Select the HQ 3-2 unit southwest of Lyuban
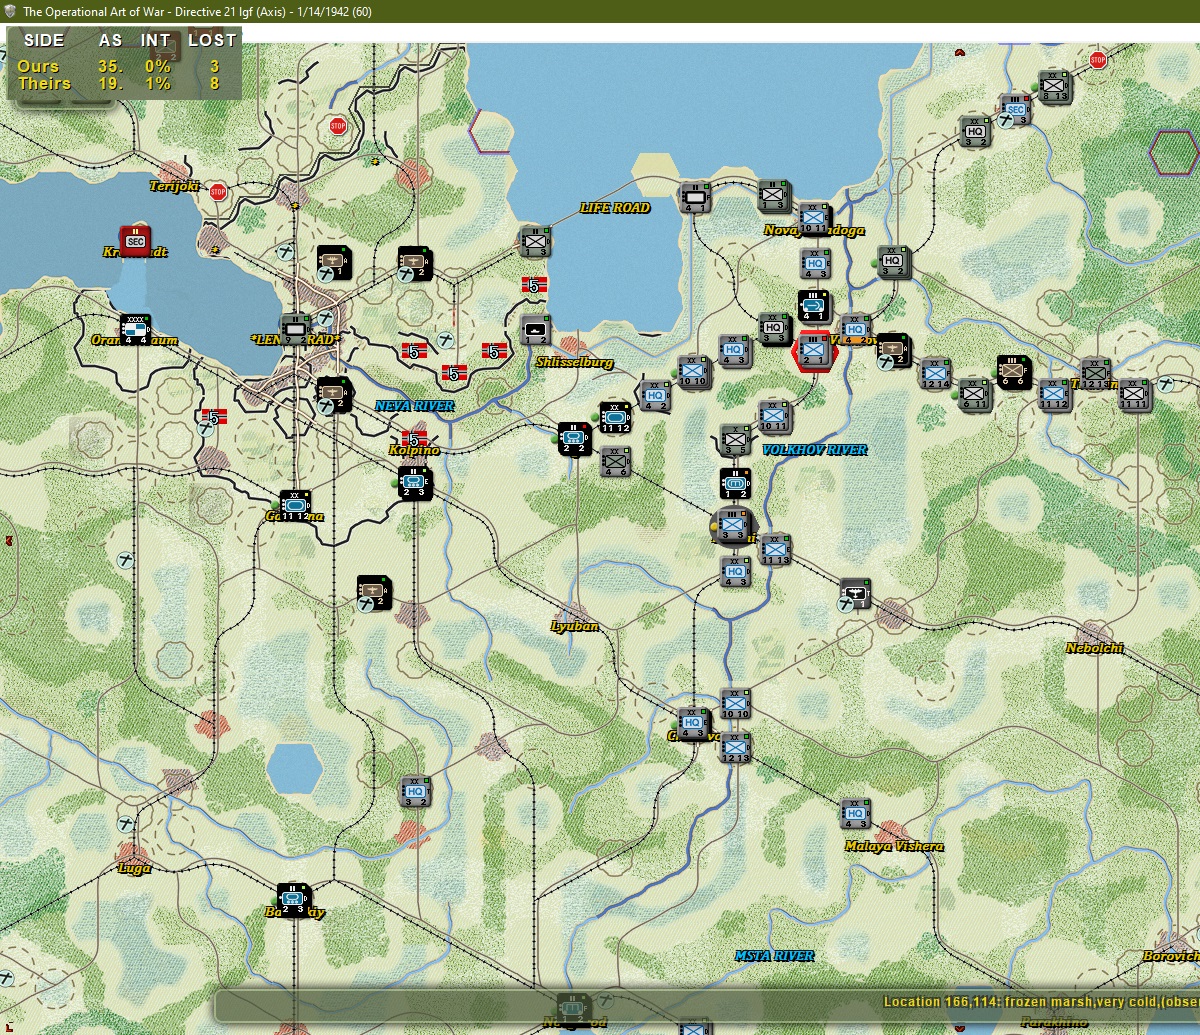Screen dimensions: 1200x1035 pos(415,790)
